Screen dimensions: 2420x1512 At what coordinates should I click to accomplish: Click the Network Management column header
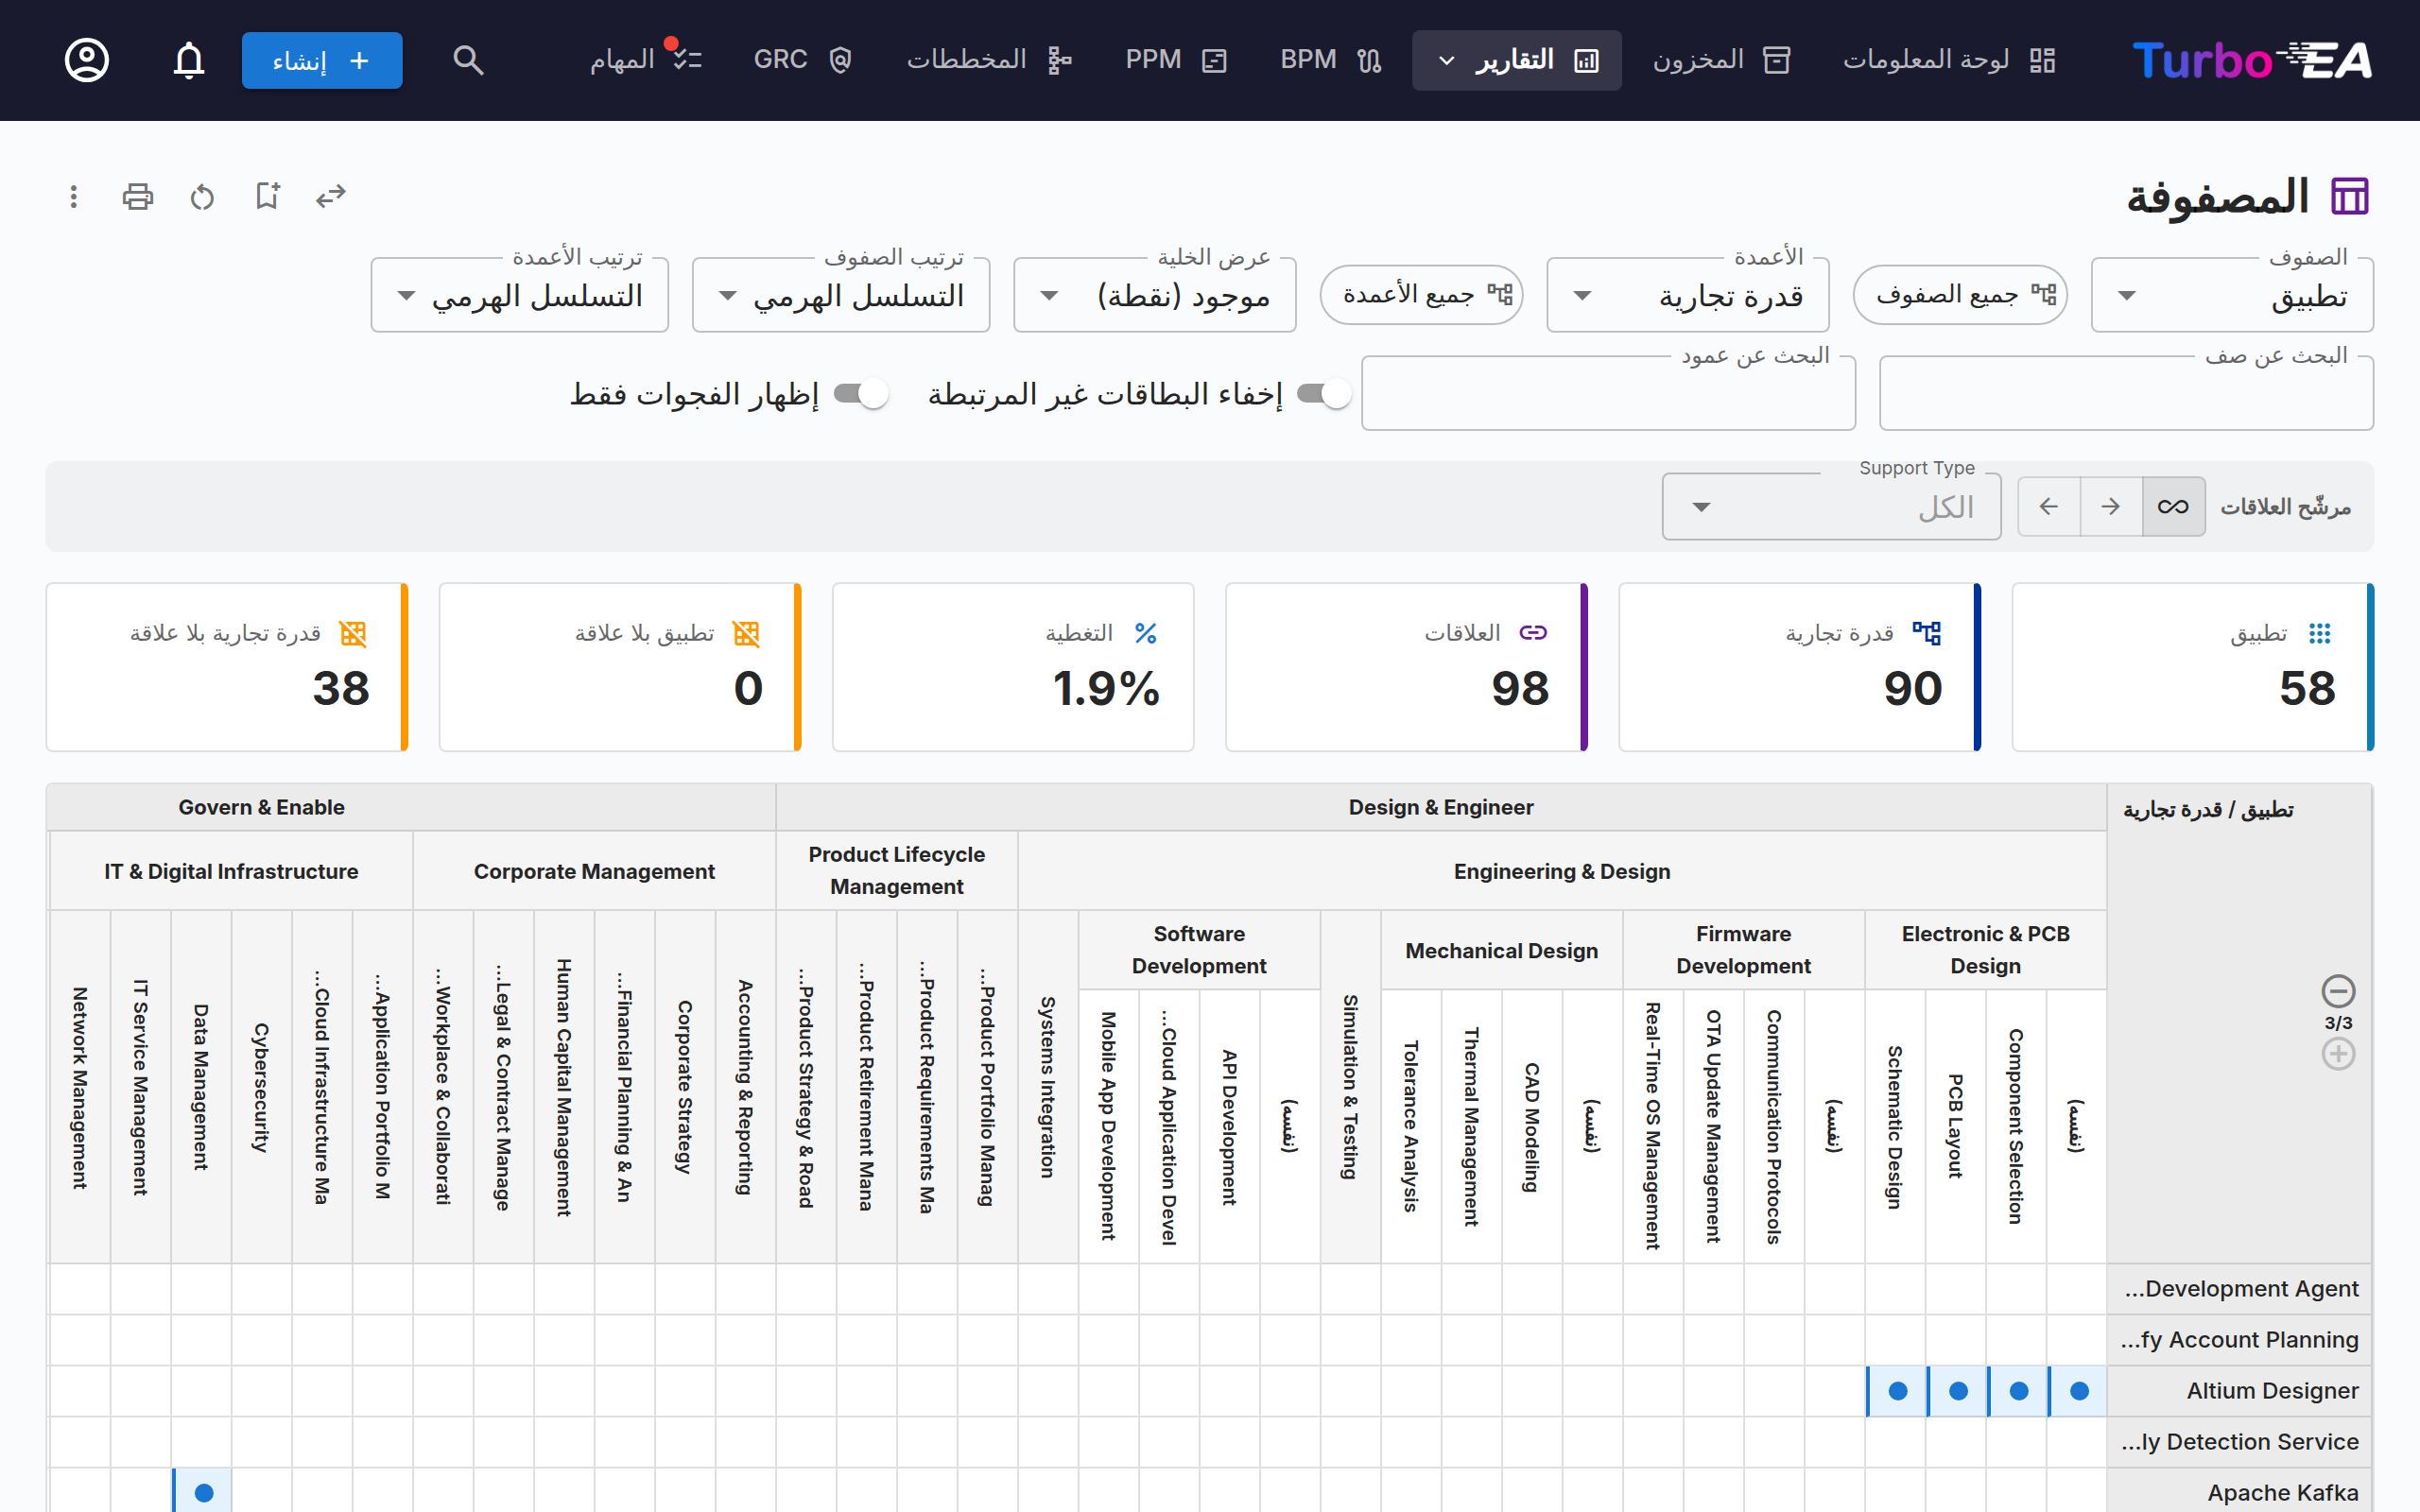(x=80, y=1087)
